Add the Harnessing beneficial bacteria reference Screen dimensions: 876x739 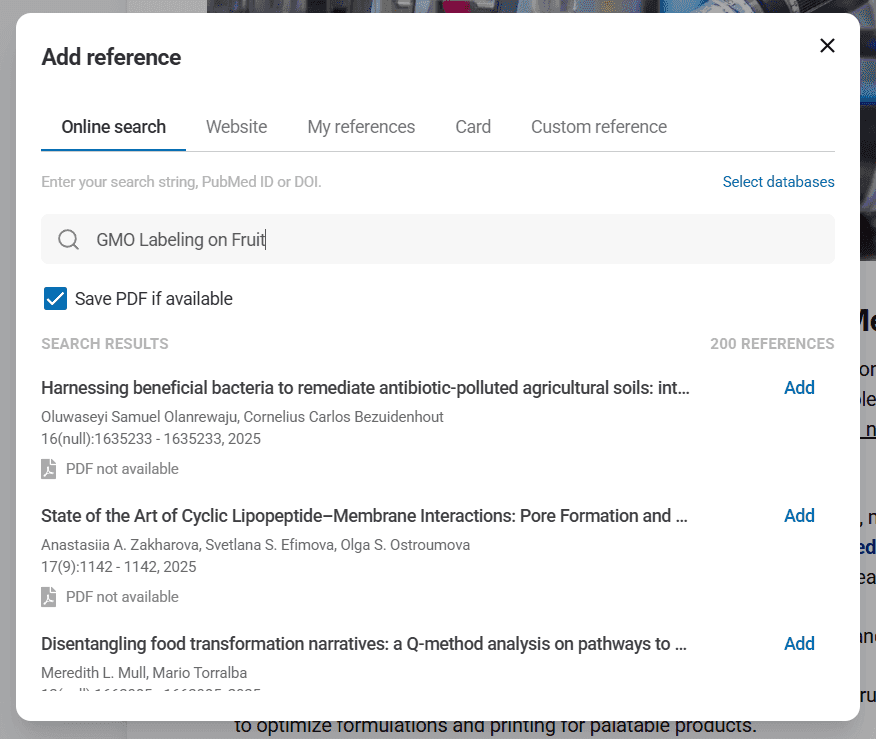point(798,388)
